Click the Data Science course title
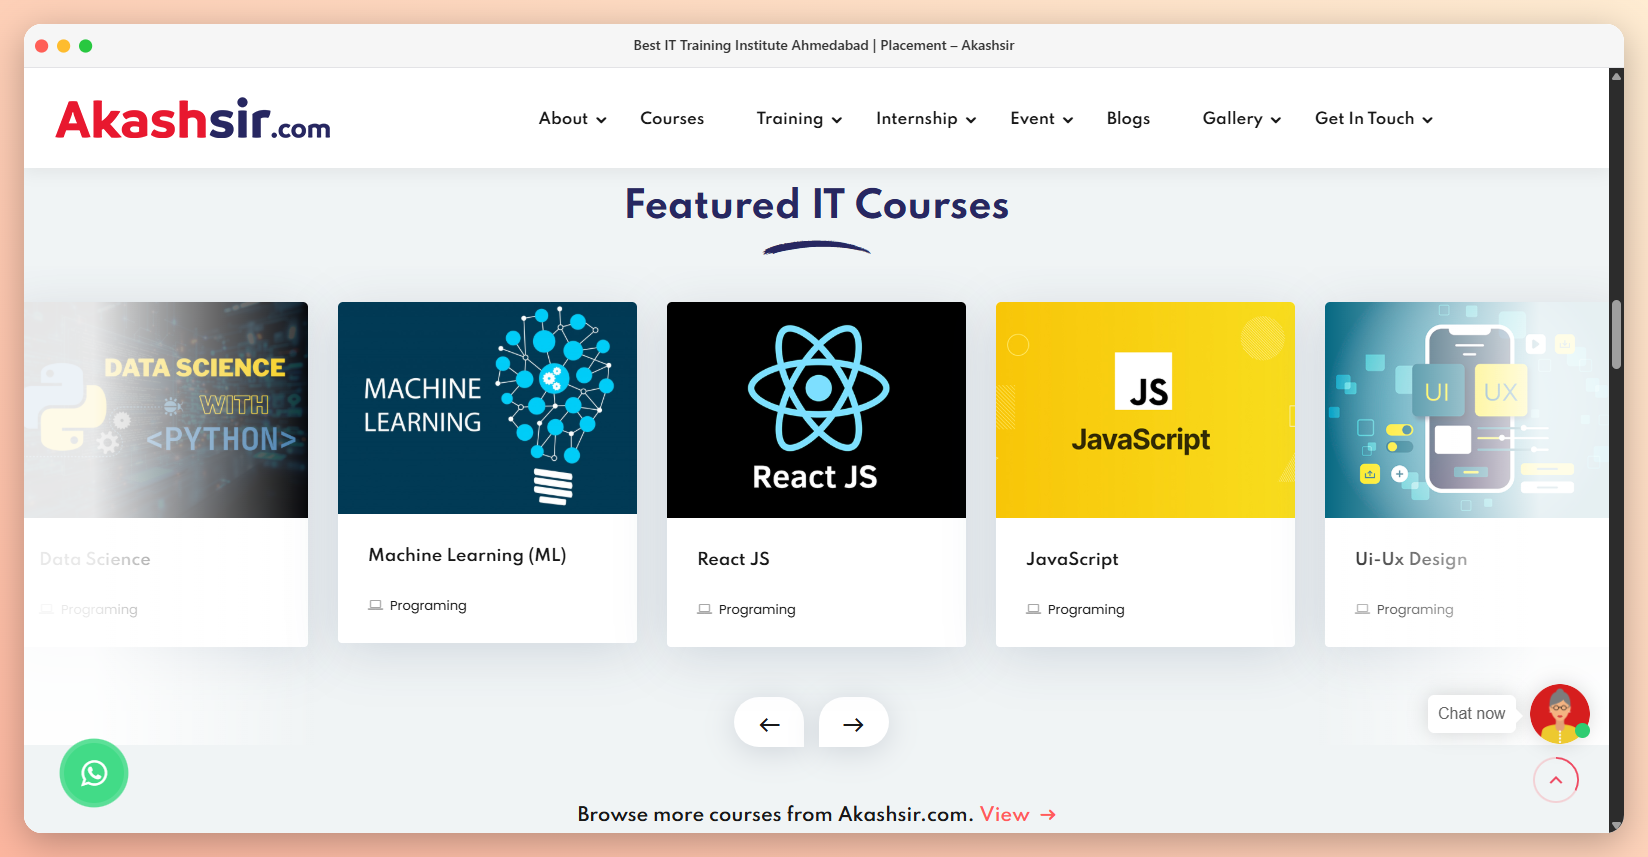 pyautogui.click(x=95, y=559)
